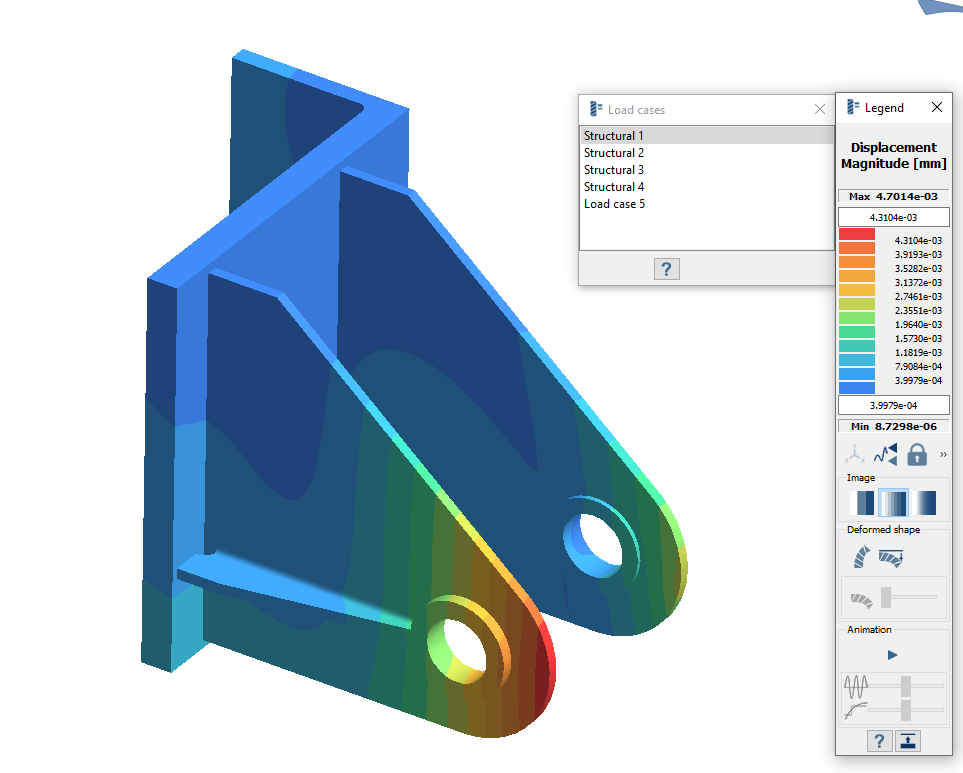Select Load case 5 in list

(615, 204)
